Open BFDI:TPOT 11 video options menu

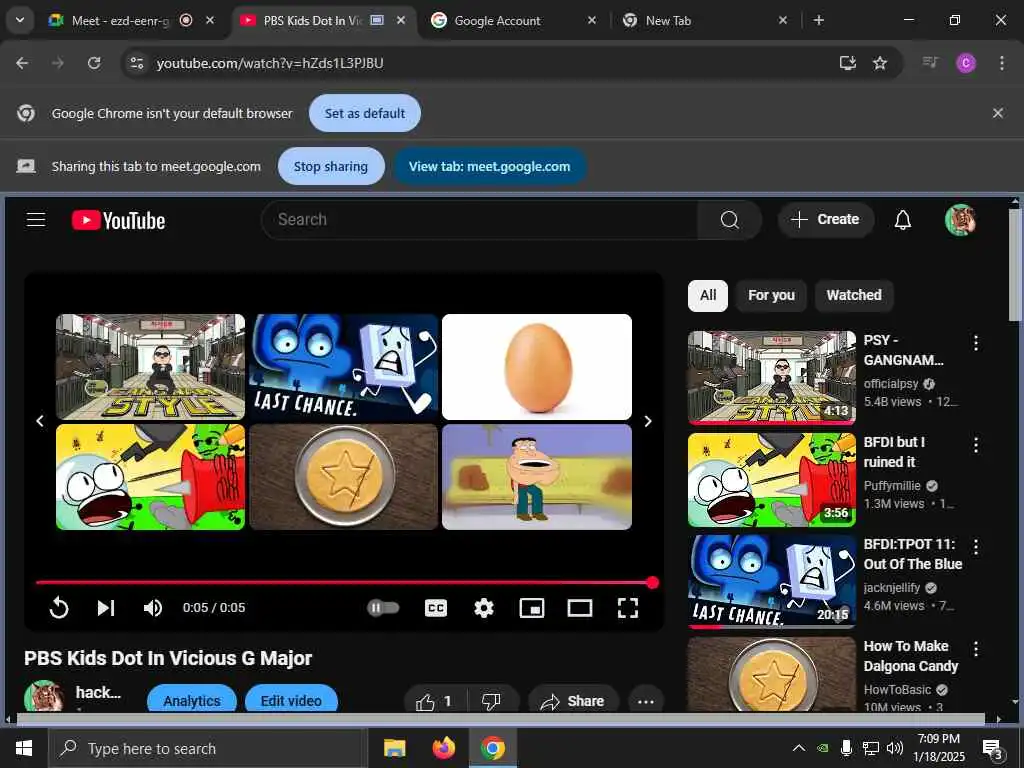click(x=976, y=547)
